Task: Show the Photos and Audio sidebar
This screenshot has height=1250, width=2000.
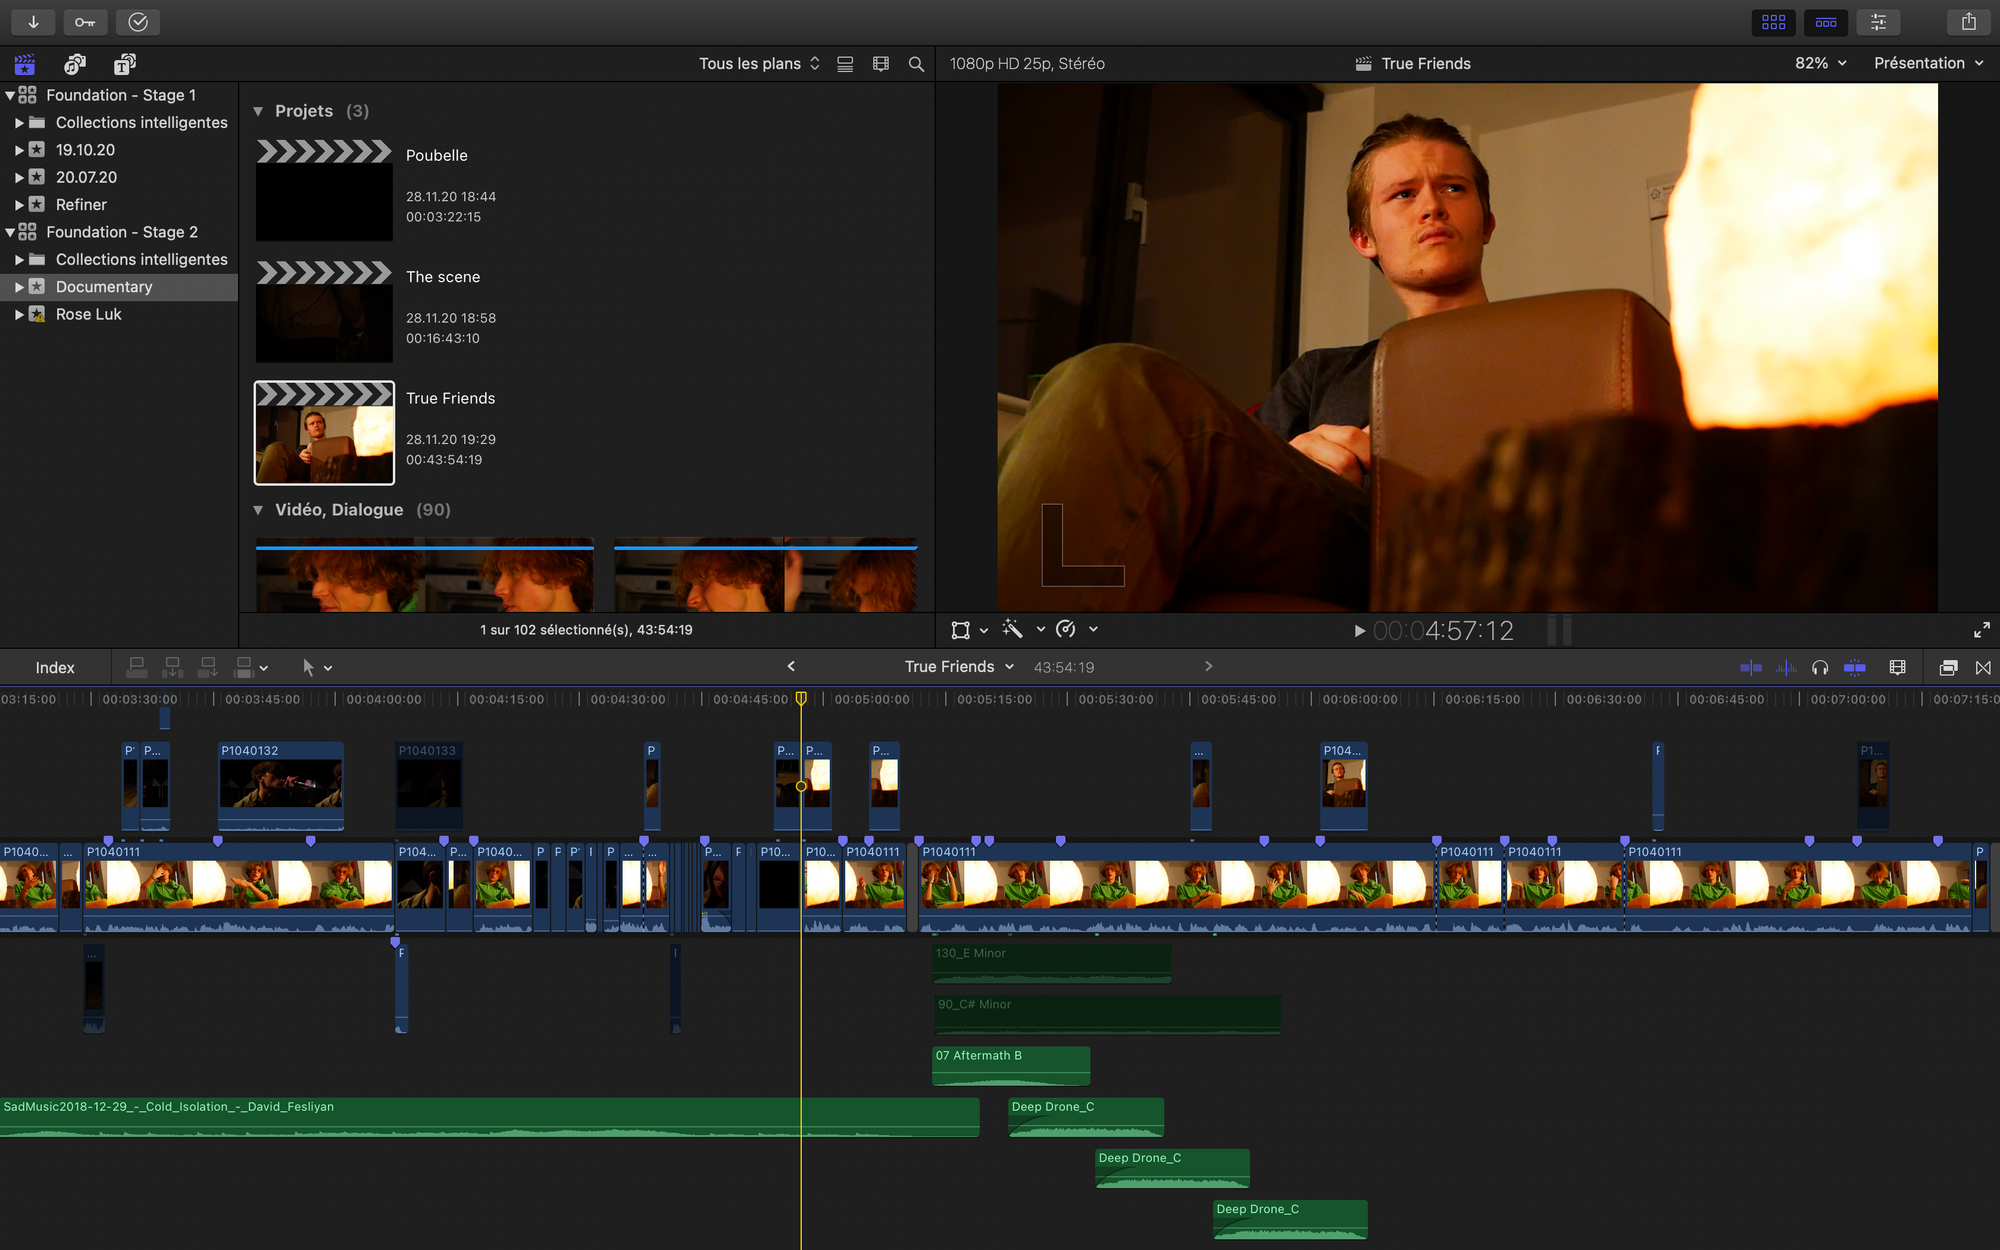Action: pos(75,64)
